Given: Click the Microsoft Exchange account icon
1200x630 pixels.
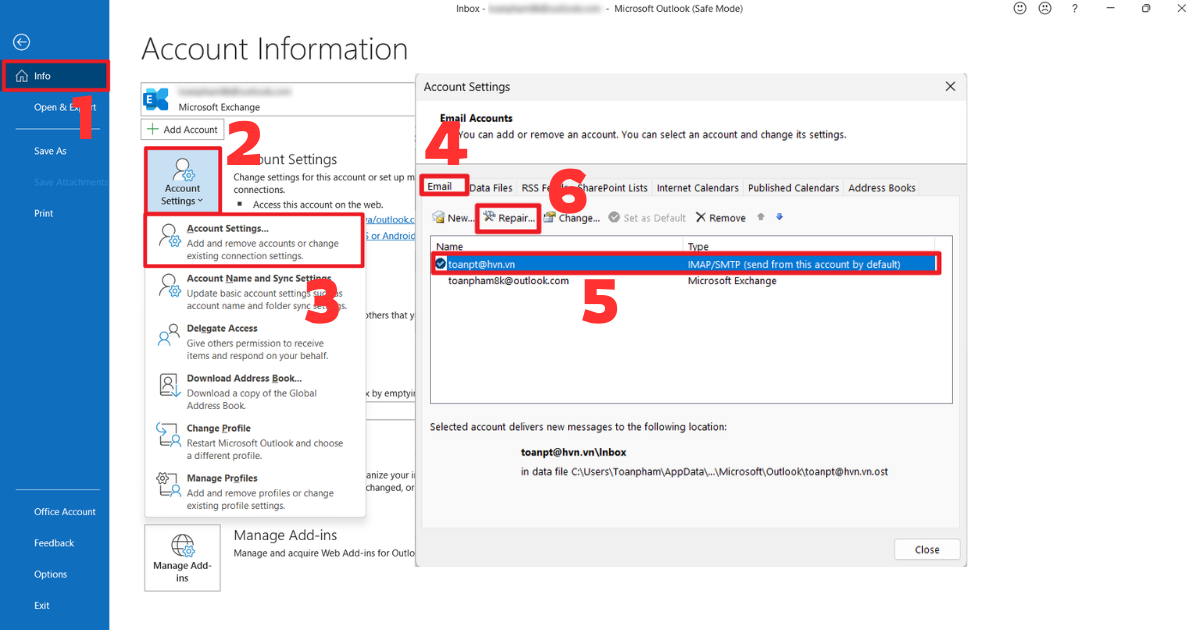Looking at the screenshot, I should (x=157, y=98).
